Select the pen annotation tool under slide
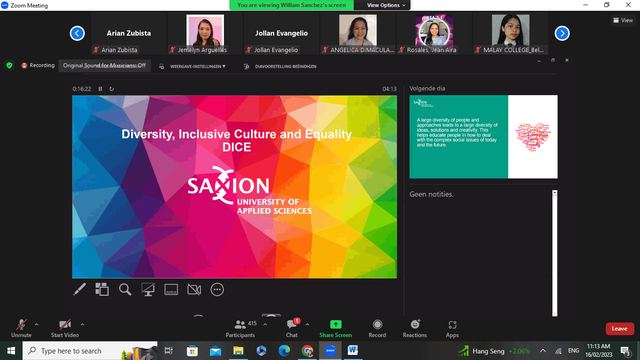Image resolution: width=640 pixels, height=360 pixels. click(80, 289)
